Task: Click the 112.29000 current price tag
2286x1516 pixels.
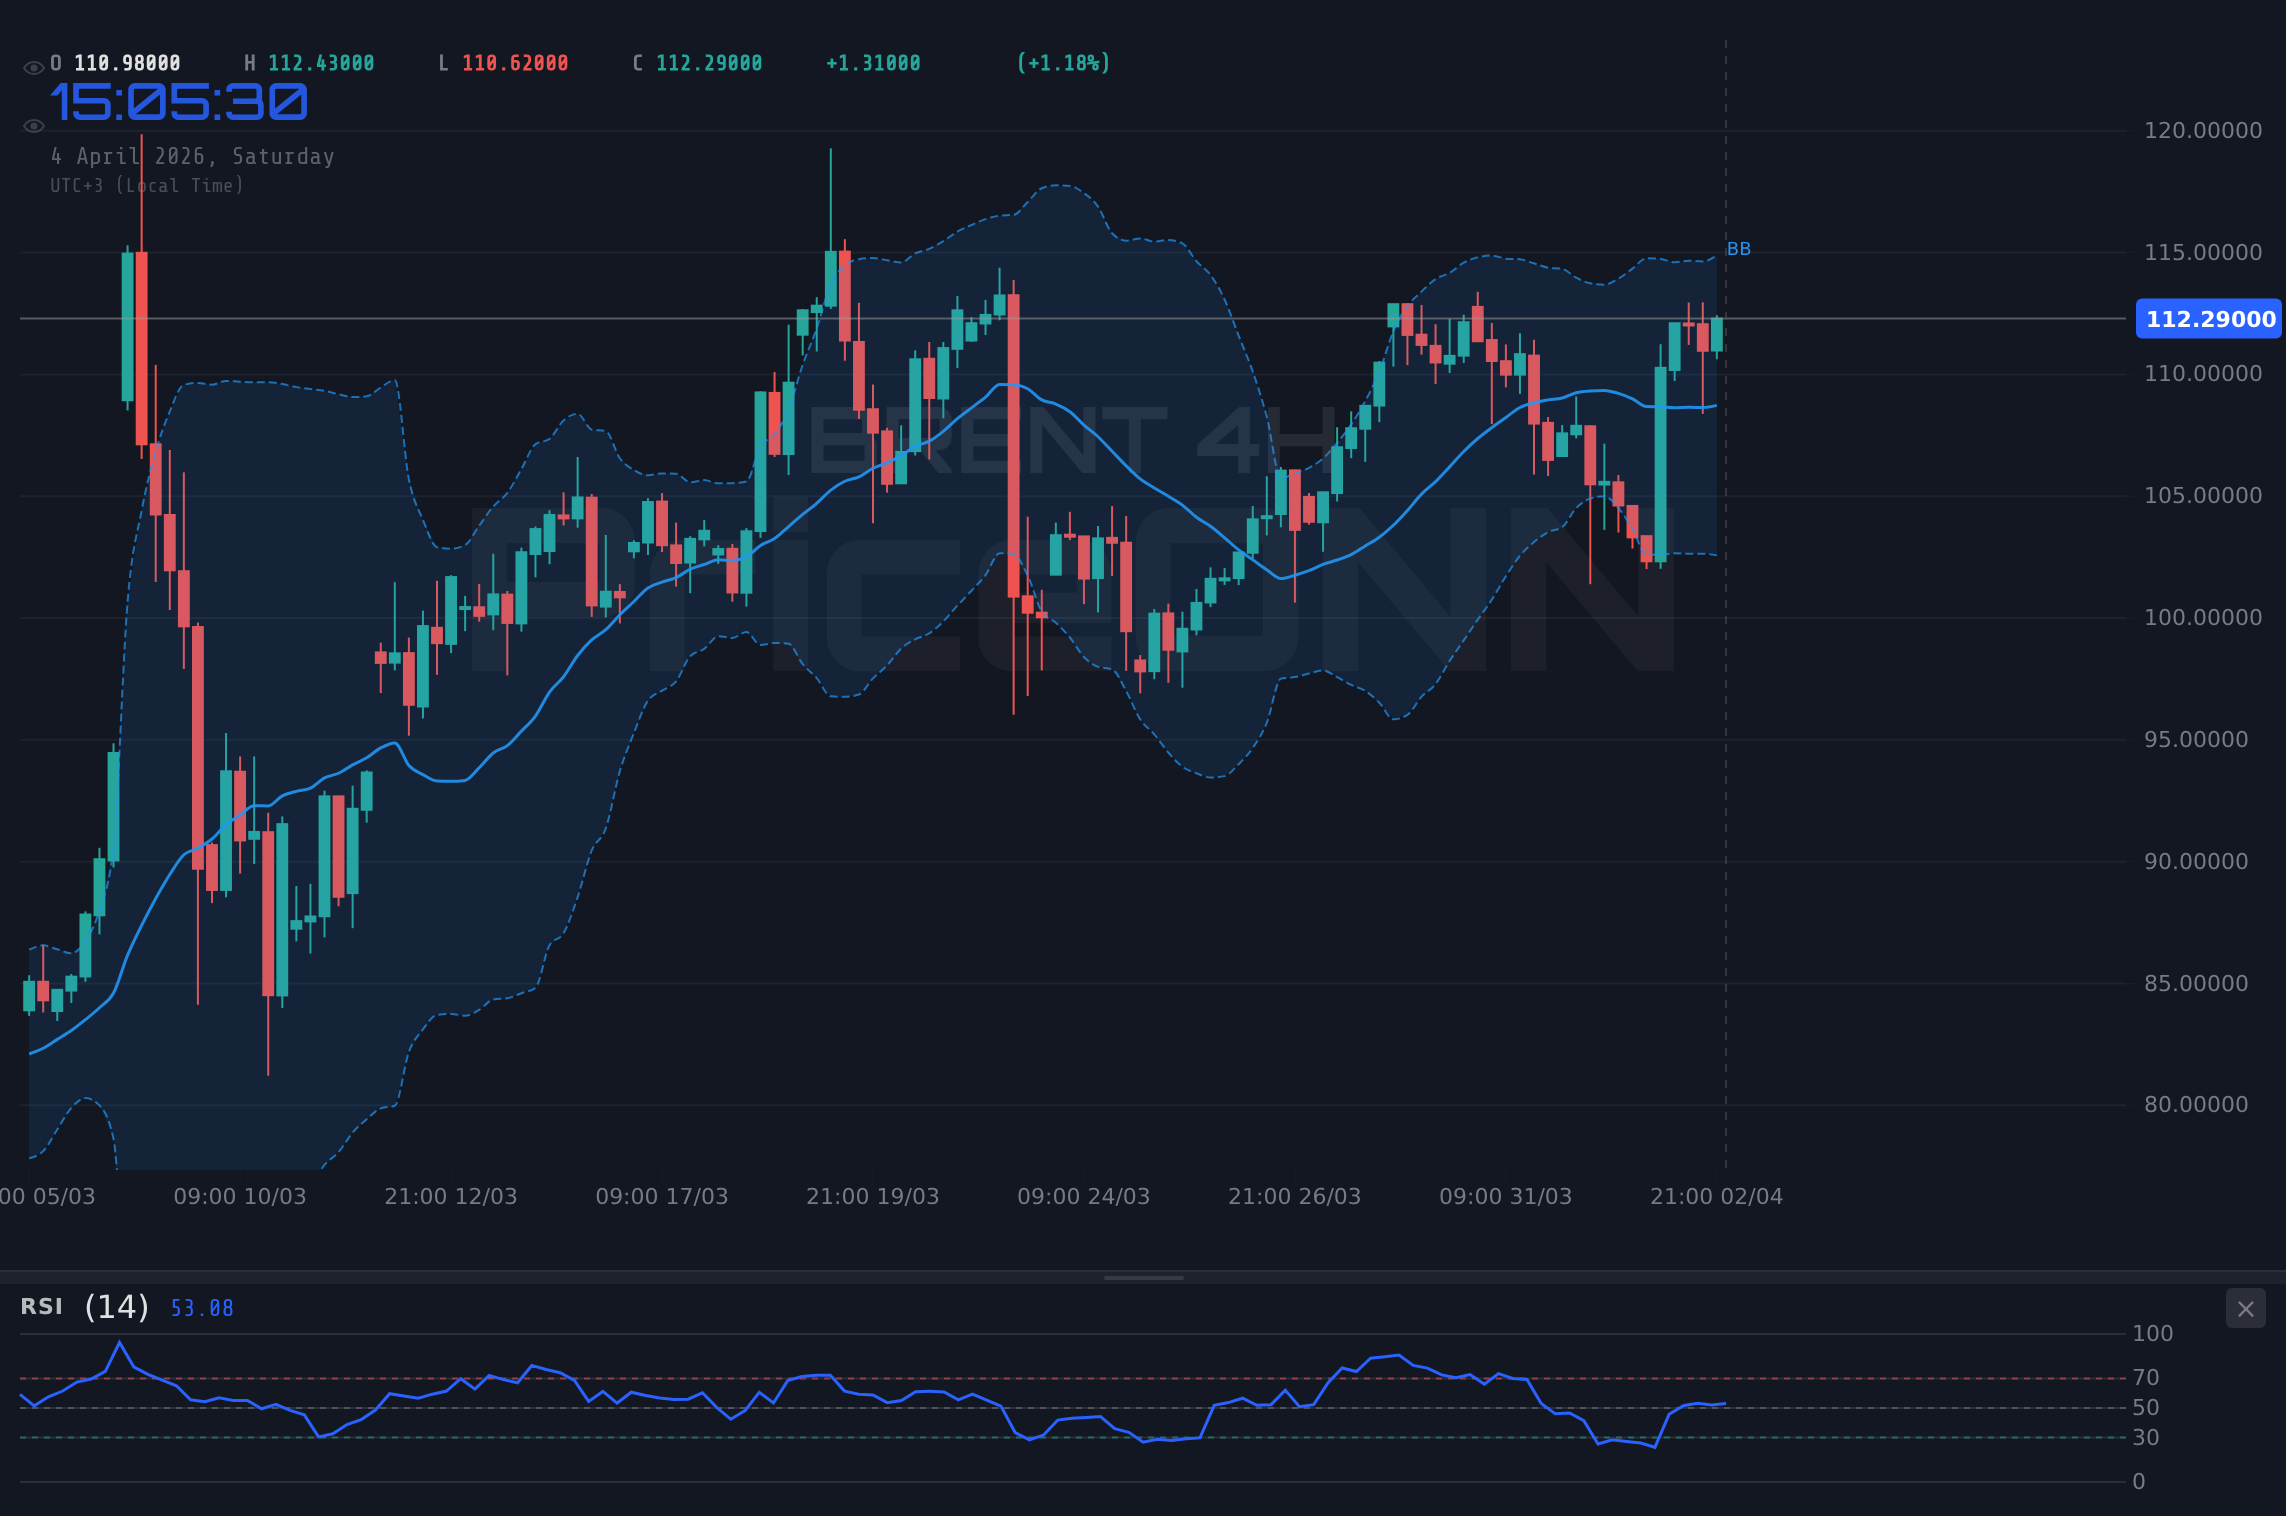Action: pyautogui.click(x=2210, y=319)
